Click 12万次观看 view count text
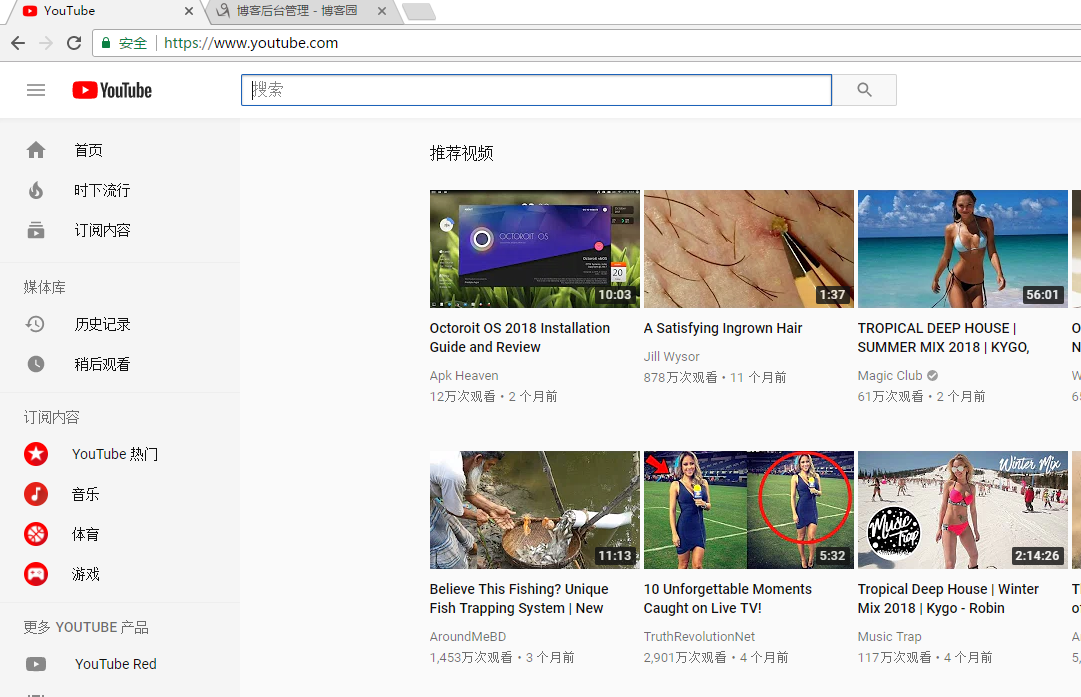This screenshot has width=1081, height=697. (463, 396)
